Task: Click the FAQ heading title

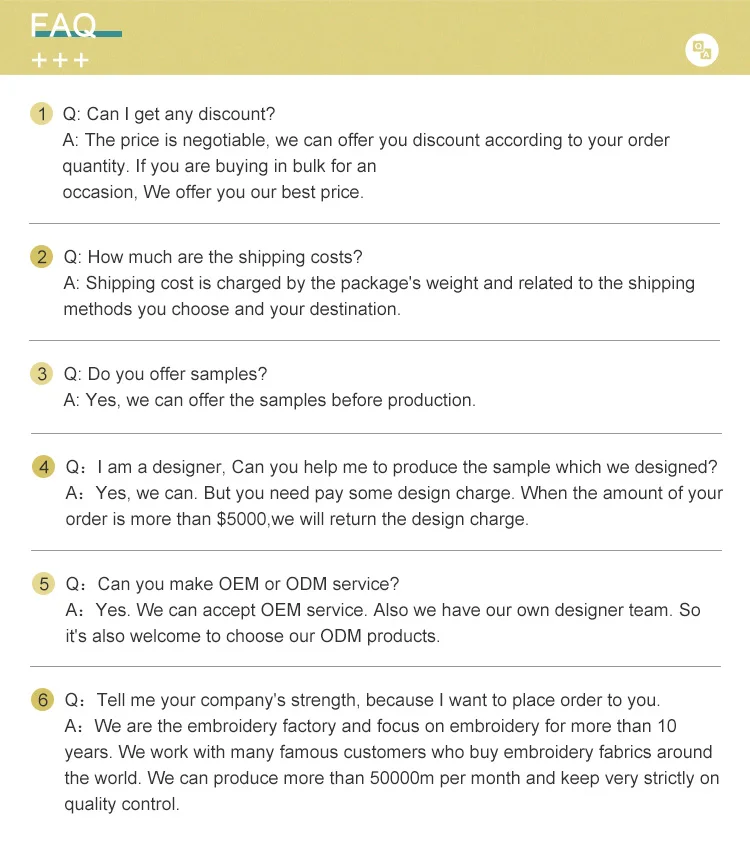Action: [63, 25]
